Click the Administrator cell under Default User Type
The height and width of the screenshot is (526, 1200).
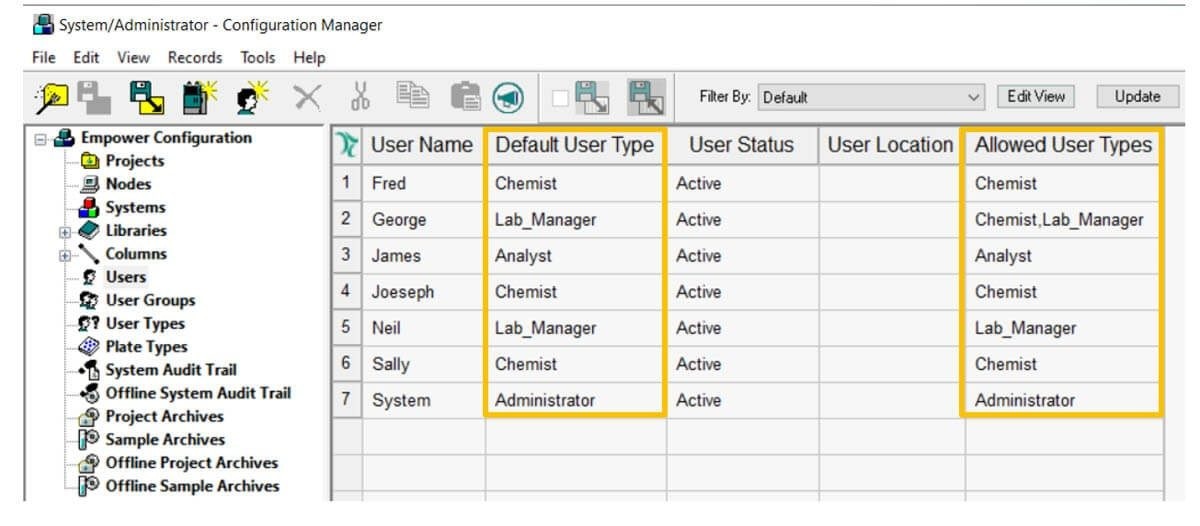[576, 400]
